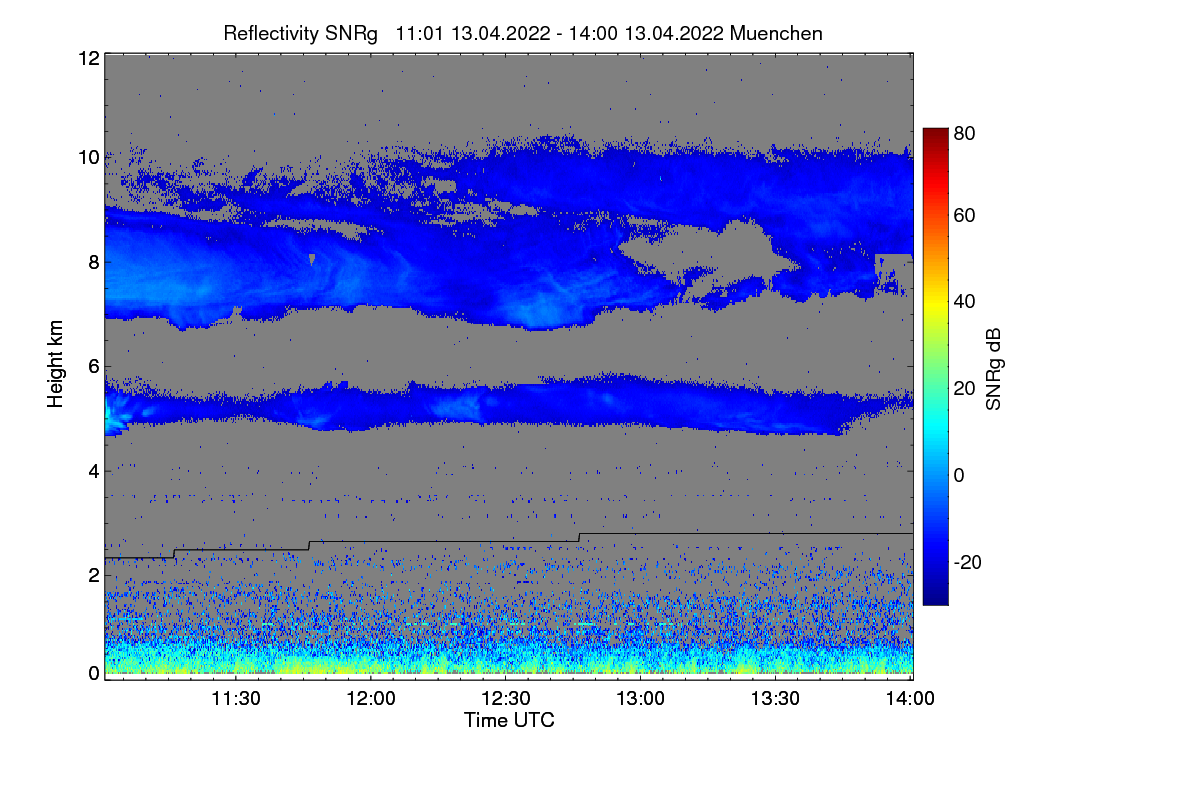
Task: Click the SNRg colorbar scale
Action: [x=935, y=366]
